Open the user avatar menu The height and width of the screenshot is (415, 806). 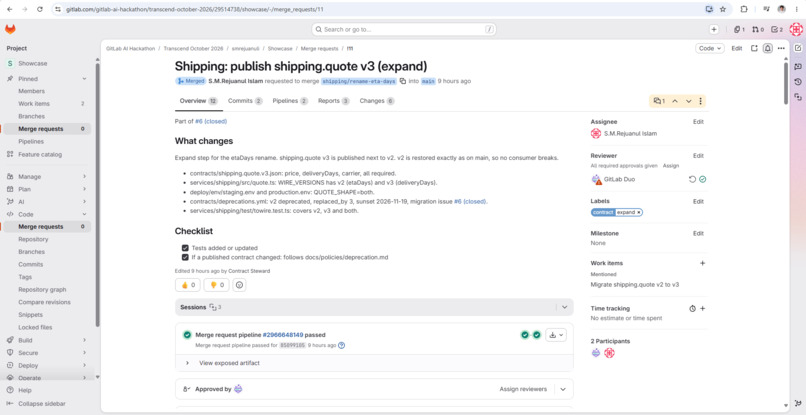point(796,29)
